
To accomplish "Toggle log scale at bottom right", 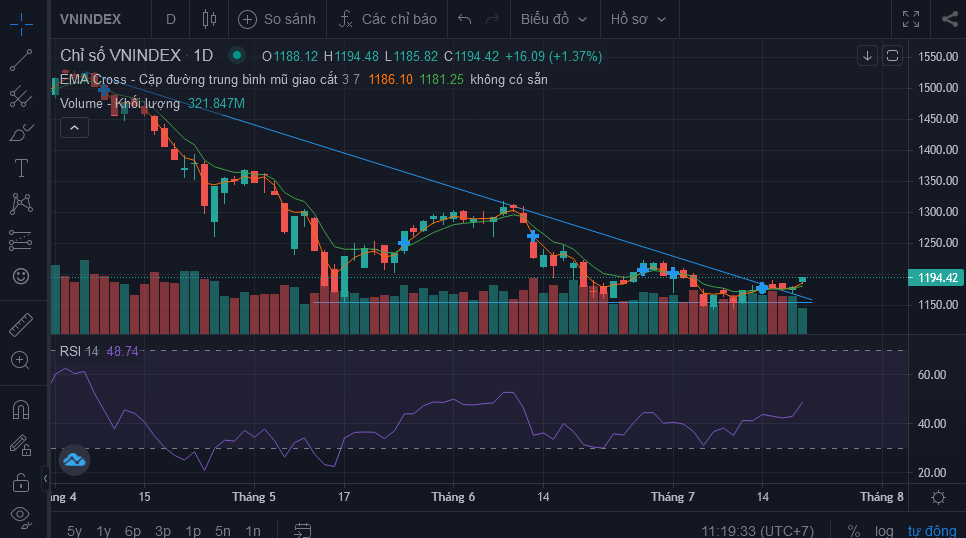I will point(884,530).
